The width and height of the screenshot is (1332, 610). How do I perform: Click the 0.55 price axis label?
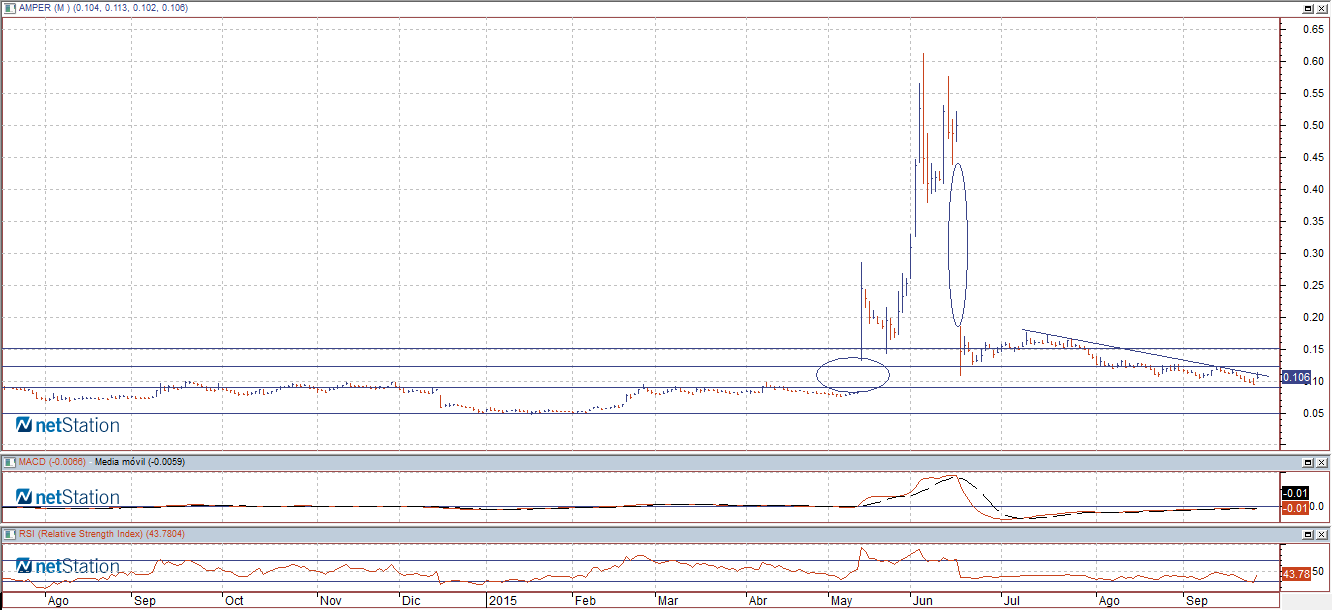pos(1313,93)
